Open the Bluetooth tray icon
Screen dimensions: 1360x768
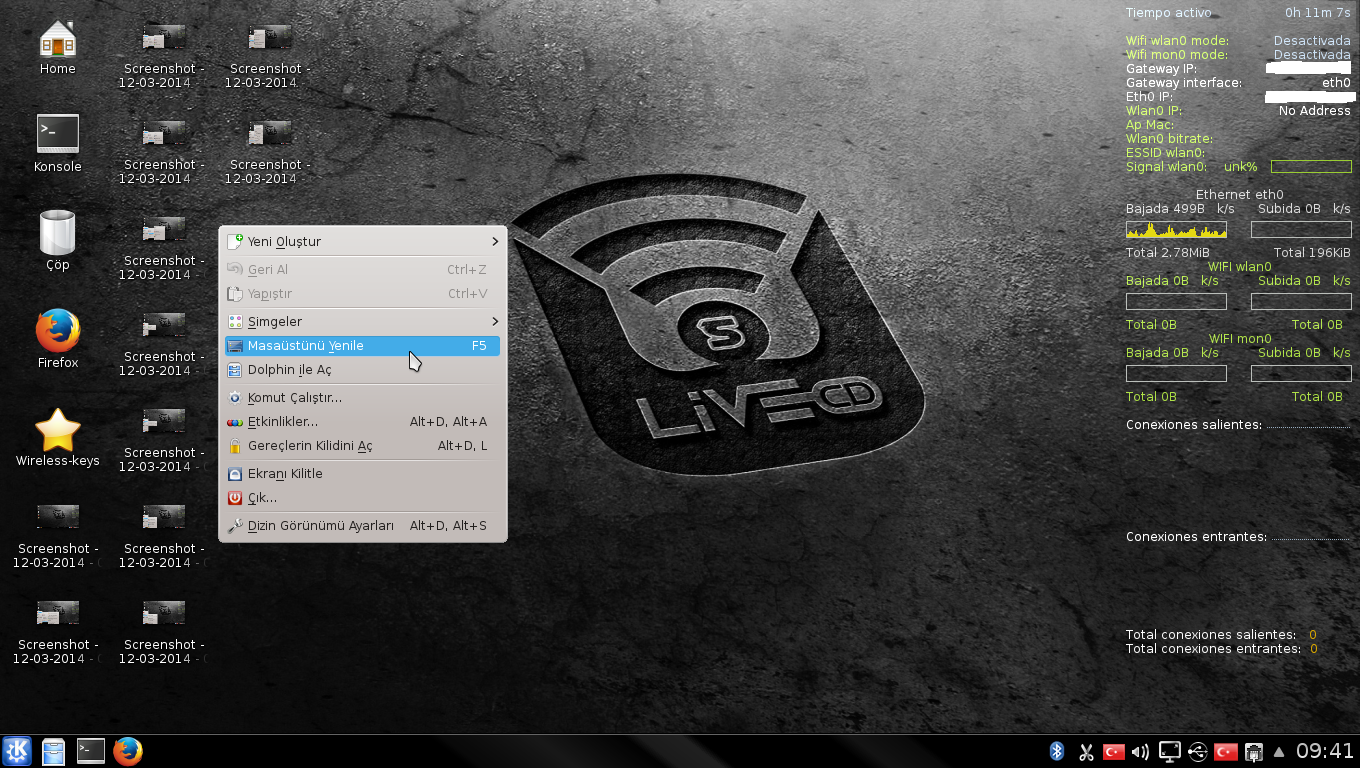(1057, 751)
